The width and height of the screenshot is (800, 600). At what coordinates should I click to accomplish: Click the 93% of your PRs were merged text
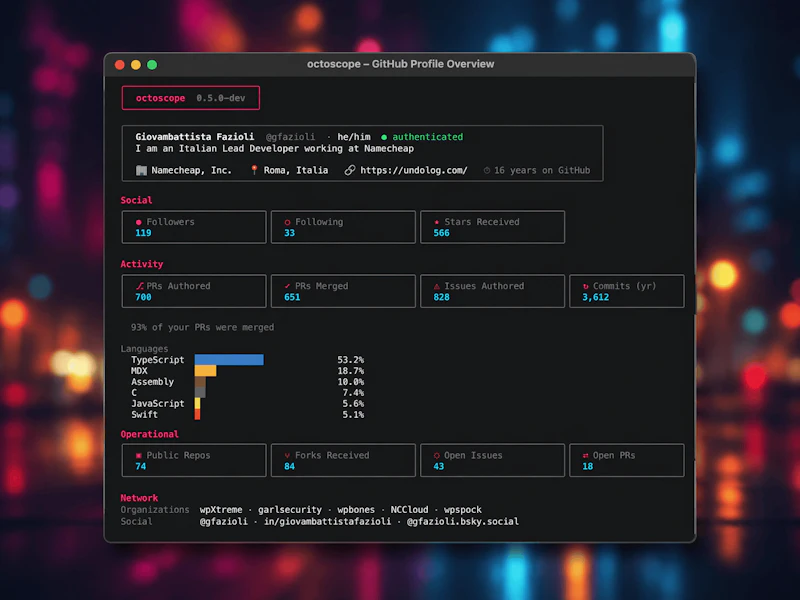click(202, 328)
